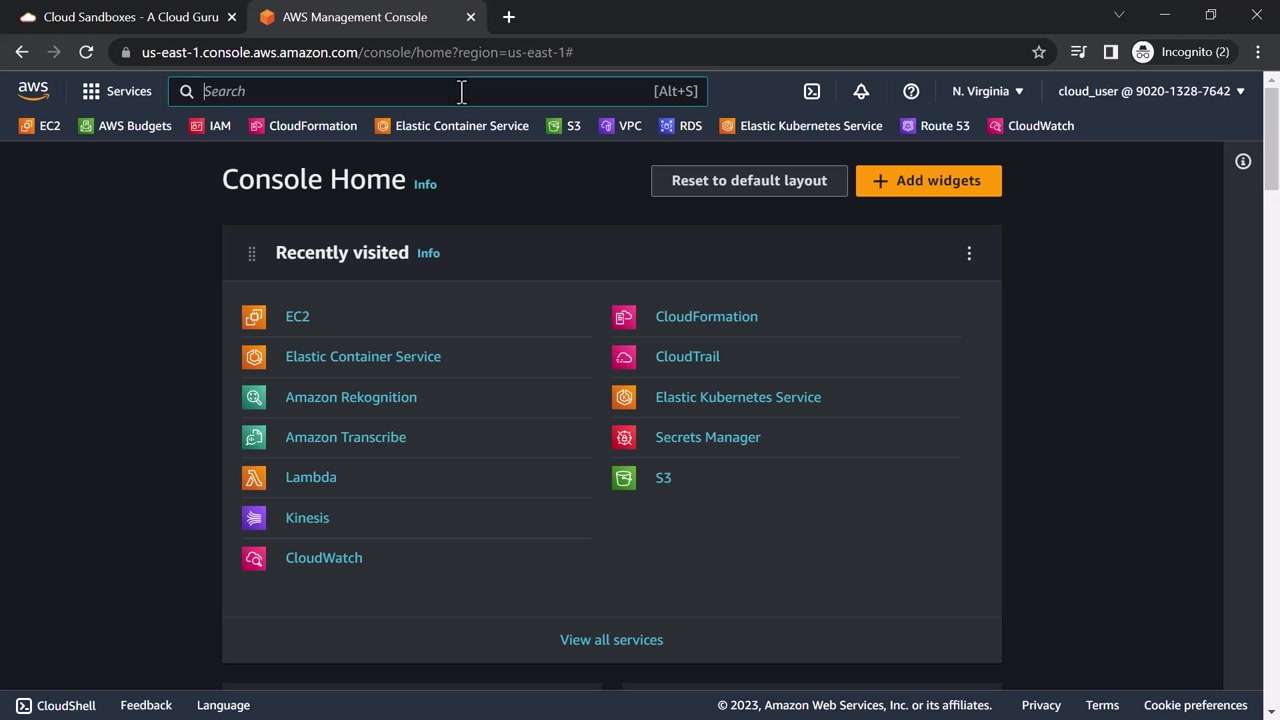Screen dimensions: 1280x720
Task: Open Elastic Container Service favorite shortcut
Action: (x=452, y=126)
